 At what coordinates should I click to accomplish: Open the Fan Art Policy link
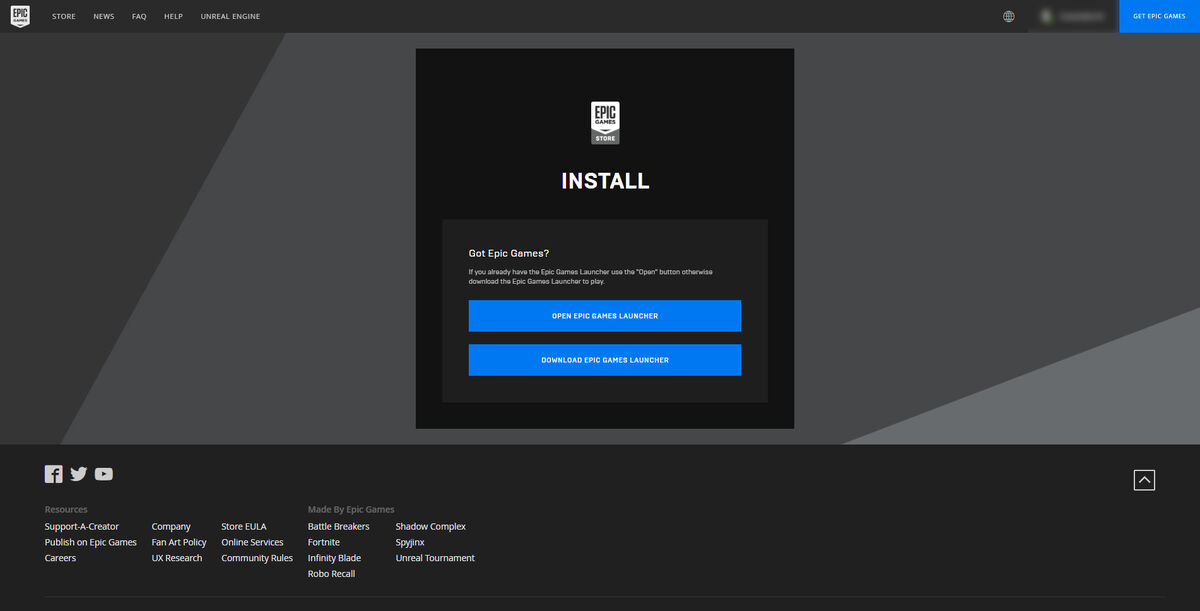coord(179,542)
